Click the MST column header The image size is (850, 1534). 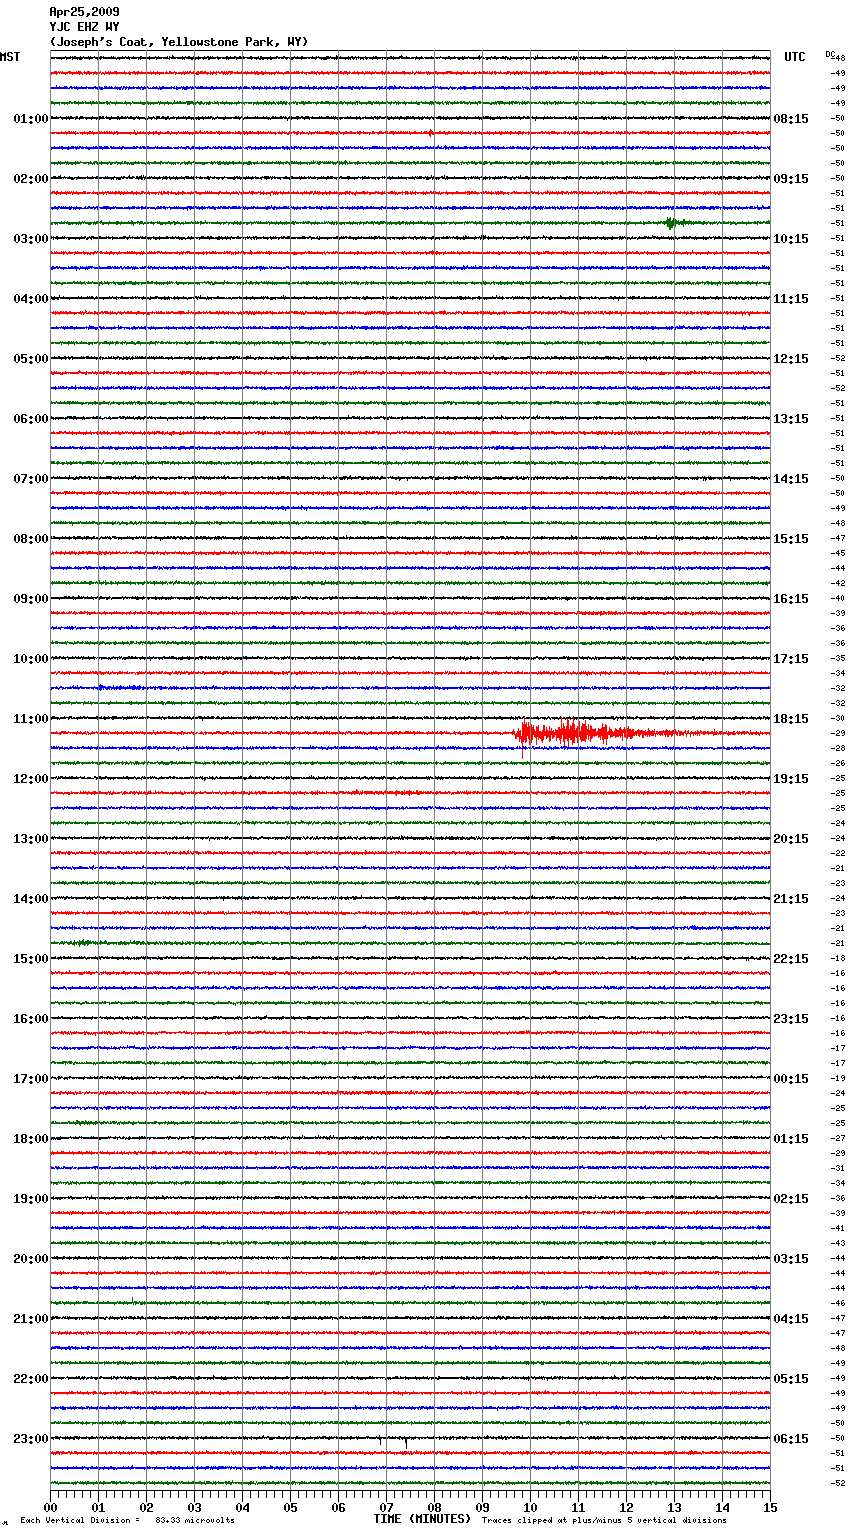coord(10,57)
